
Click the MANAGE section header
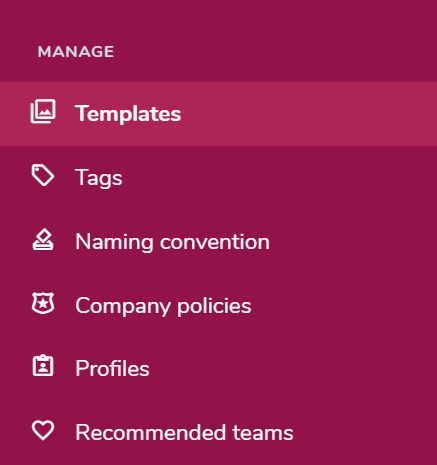[76, 52]
